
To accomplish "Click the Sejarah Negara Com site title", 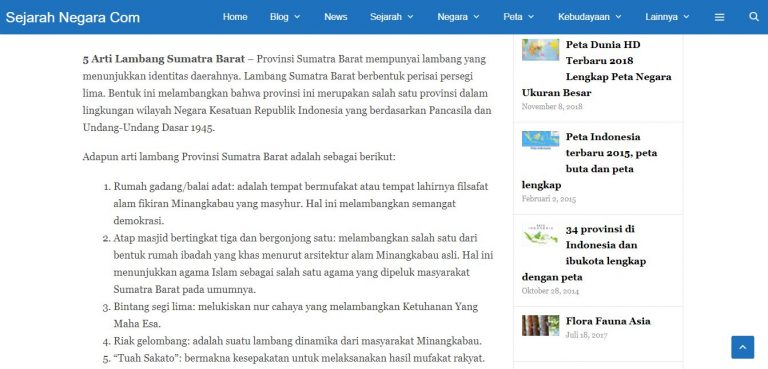I will [72, 18].
